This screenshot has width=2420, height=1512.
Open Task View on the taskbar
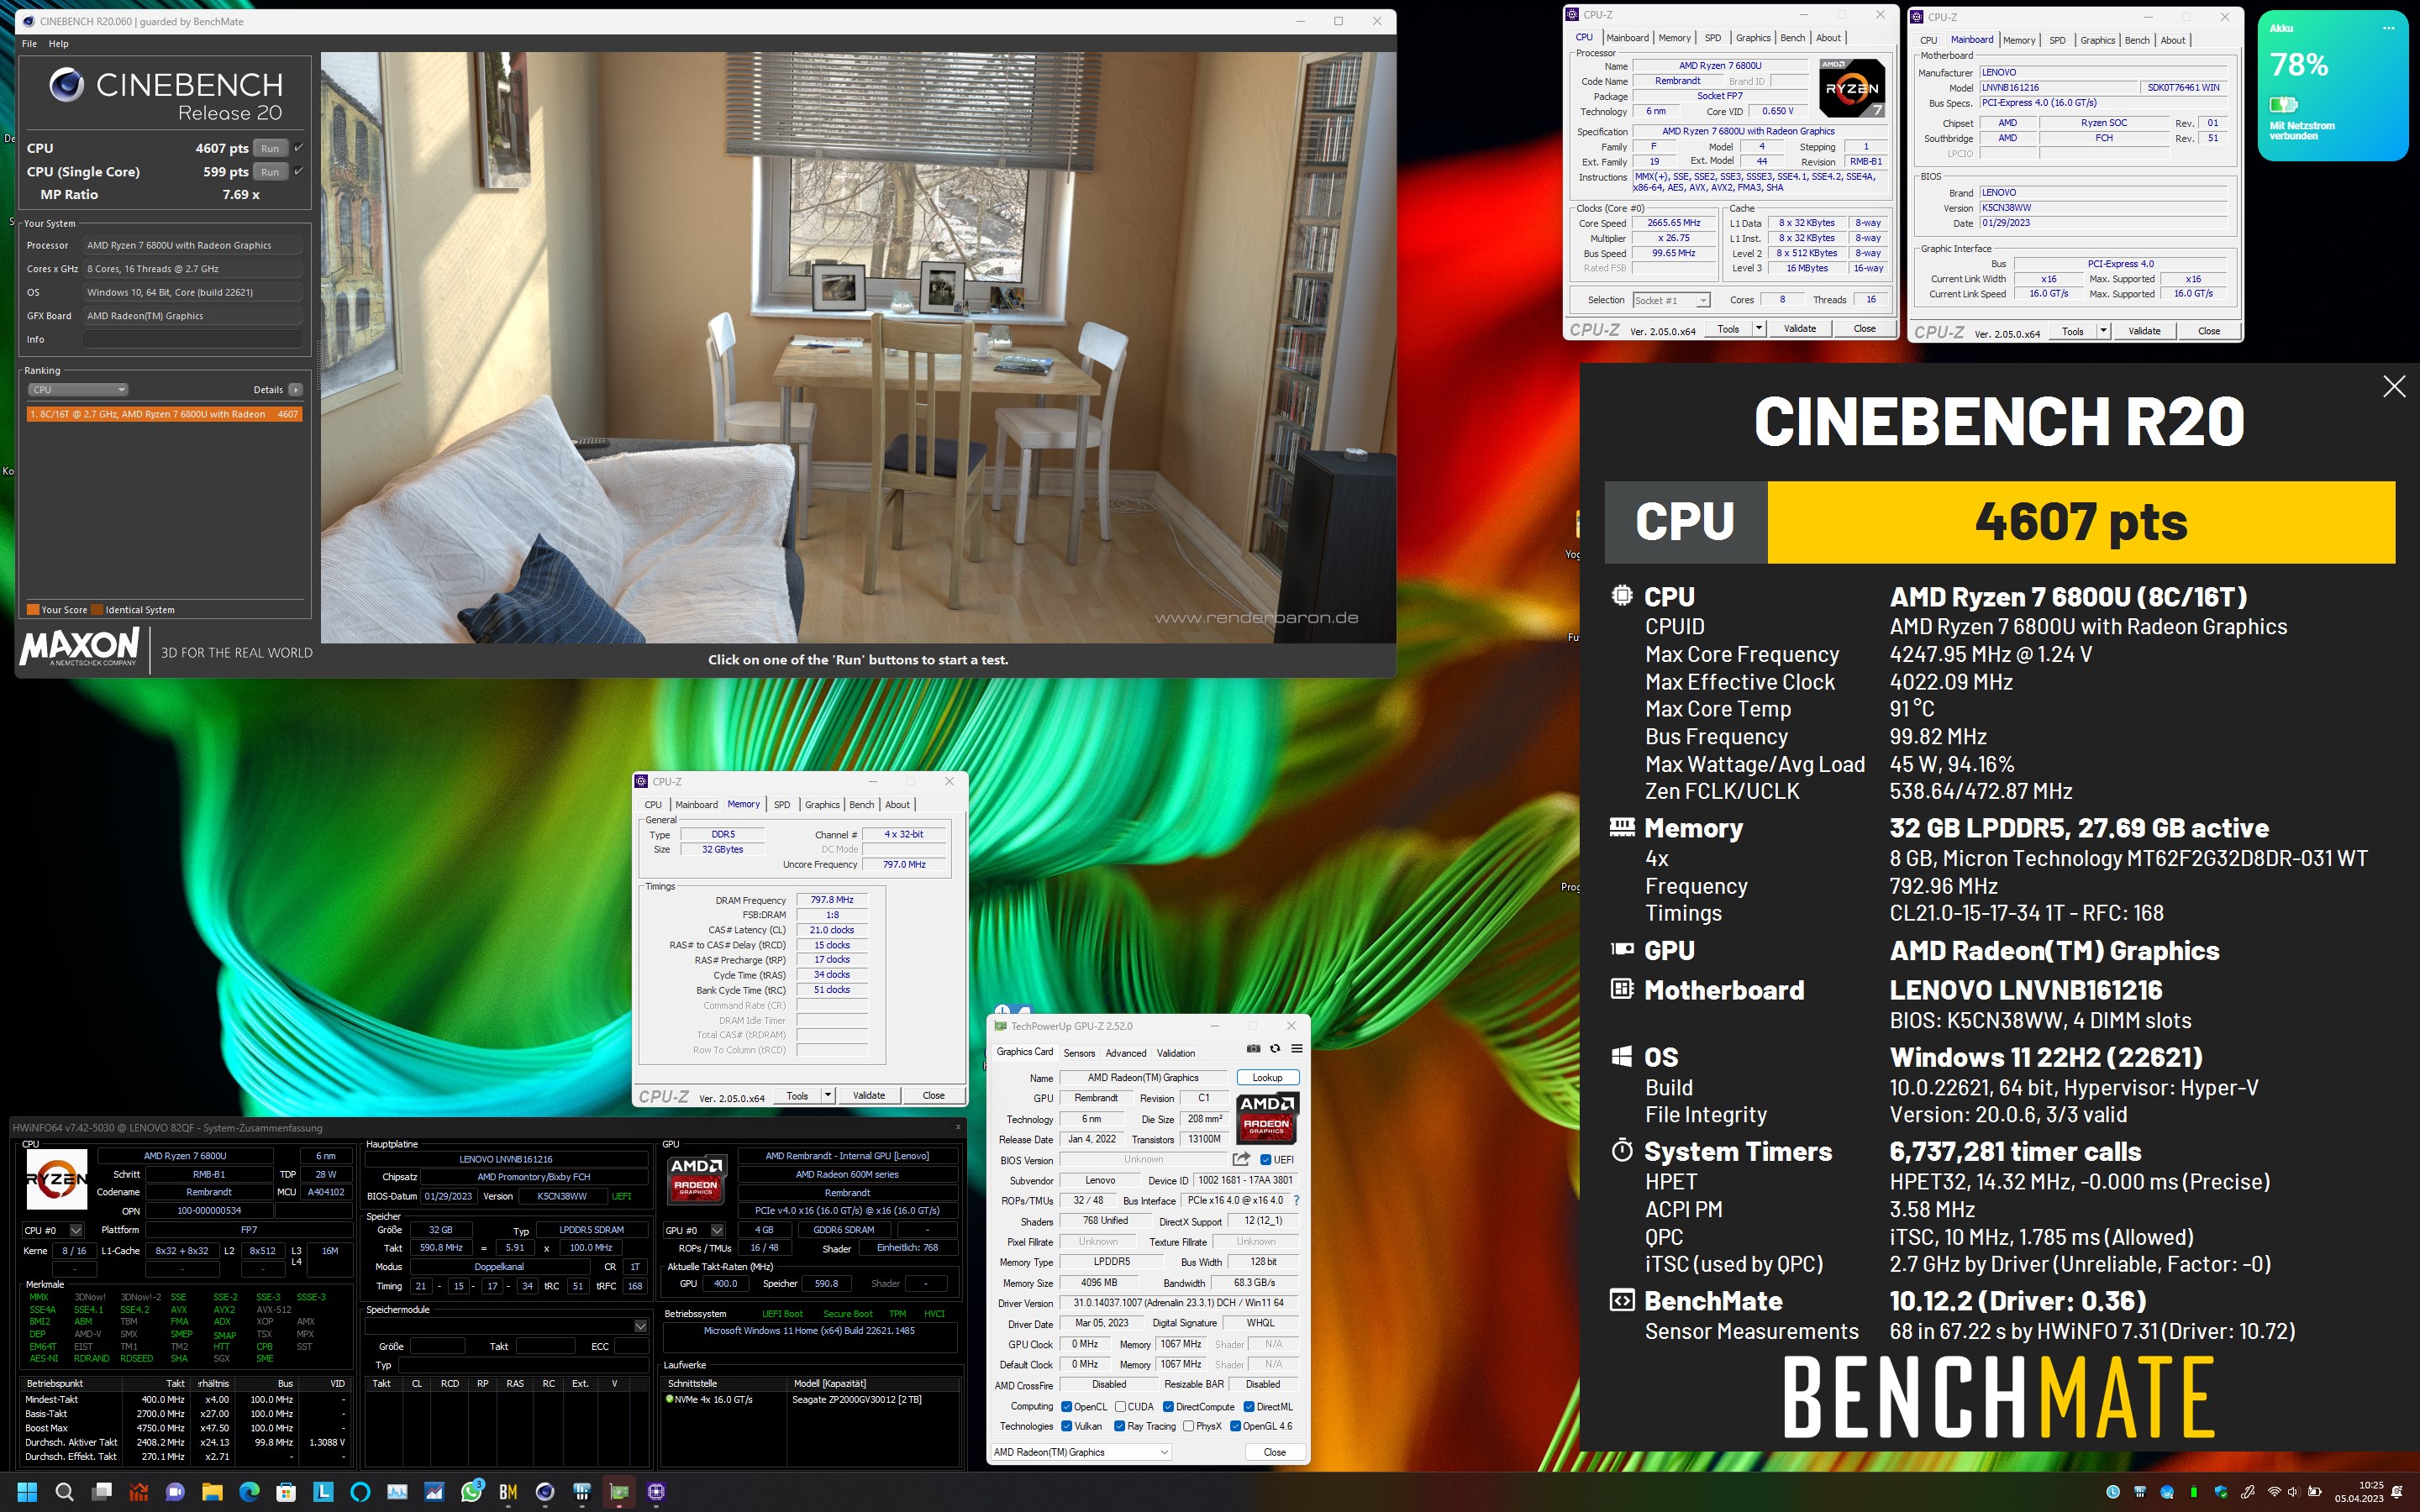pyautogui.click(x=101, y=1492)
